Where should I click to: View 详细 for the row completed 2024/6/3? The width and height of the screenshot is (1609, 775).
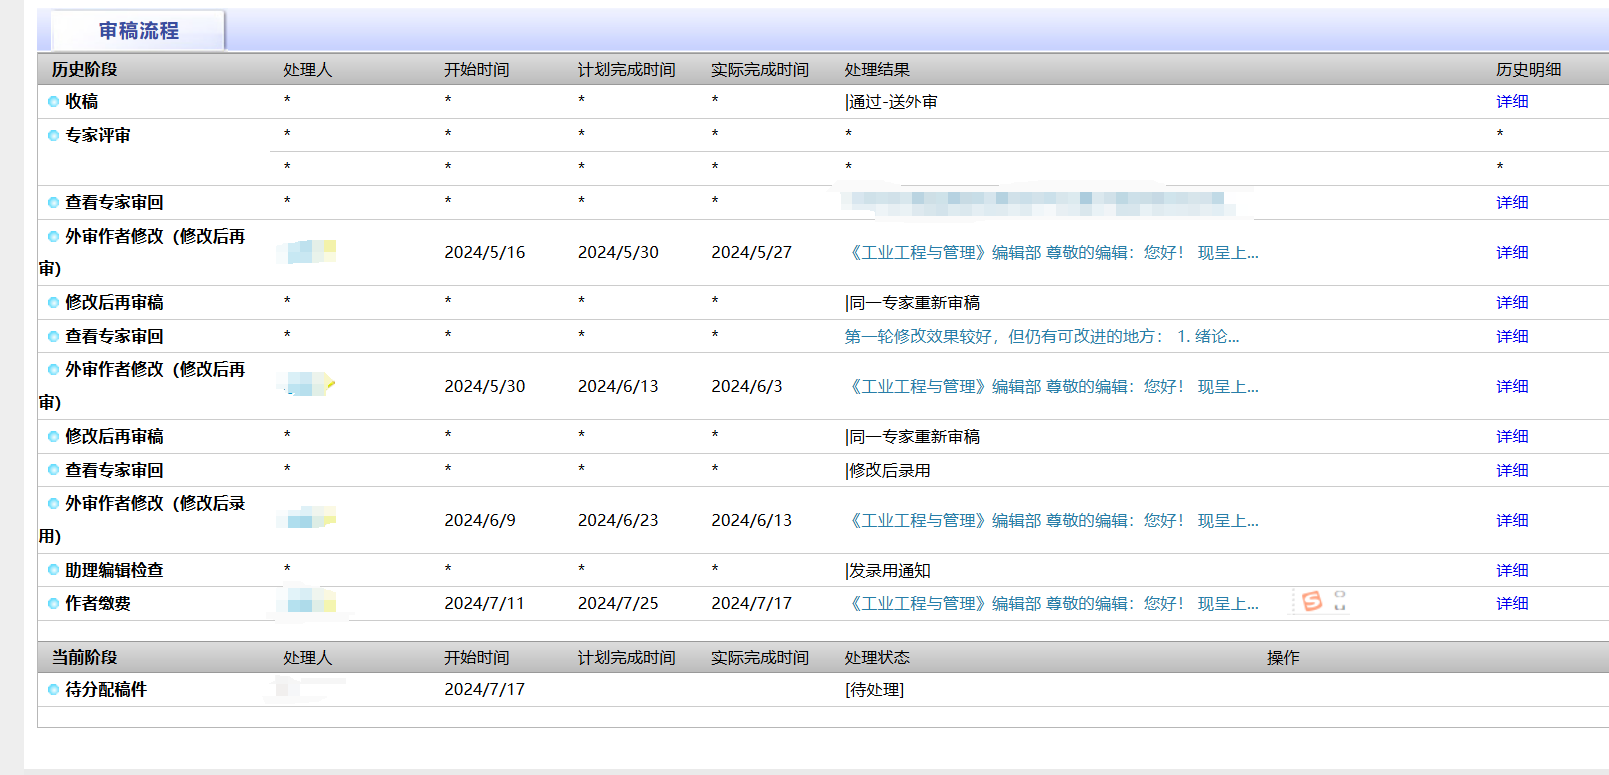tap(1512, 387)
